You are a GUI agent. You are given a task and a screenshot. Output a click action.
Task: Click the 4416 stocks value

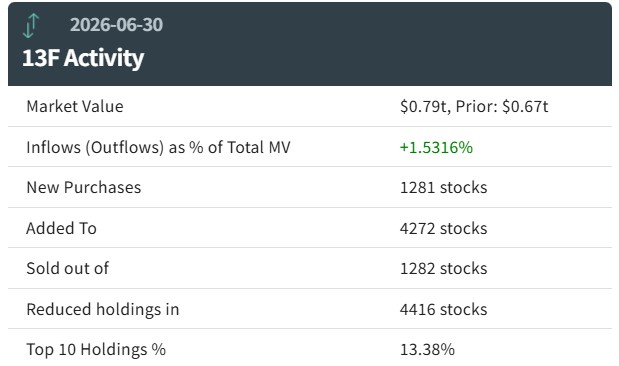(444, 310)
